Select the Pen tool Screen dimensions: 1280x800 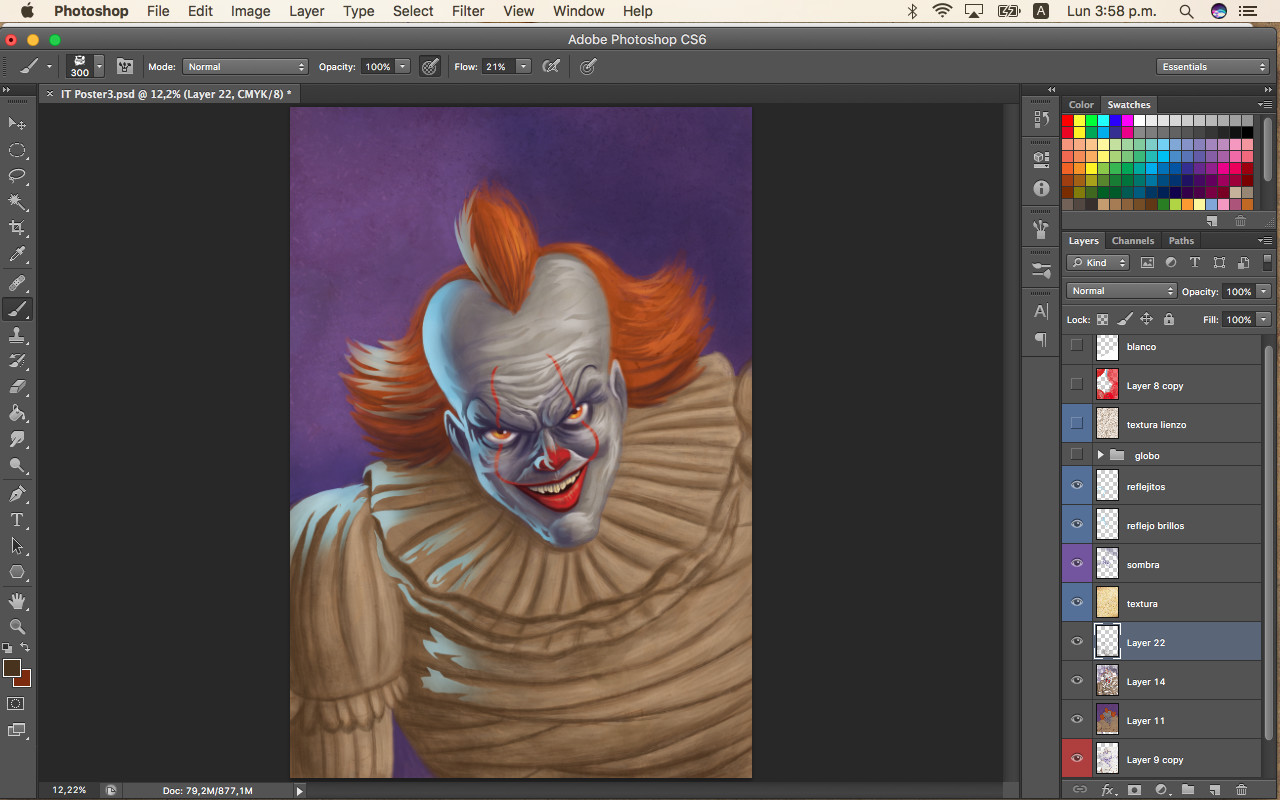click(x=17, y=494)
